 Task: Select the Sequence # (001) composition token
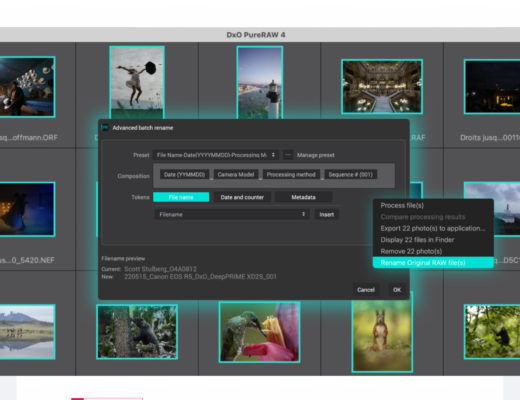click(350, 174)
